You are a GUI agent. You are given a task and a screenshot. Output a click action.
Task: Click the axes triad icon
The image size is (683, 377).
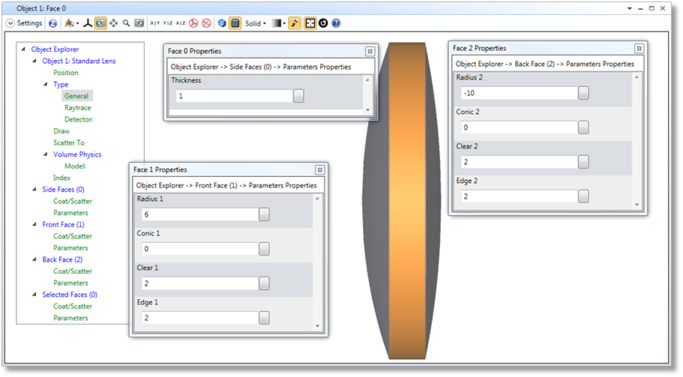tap(88, 23)
